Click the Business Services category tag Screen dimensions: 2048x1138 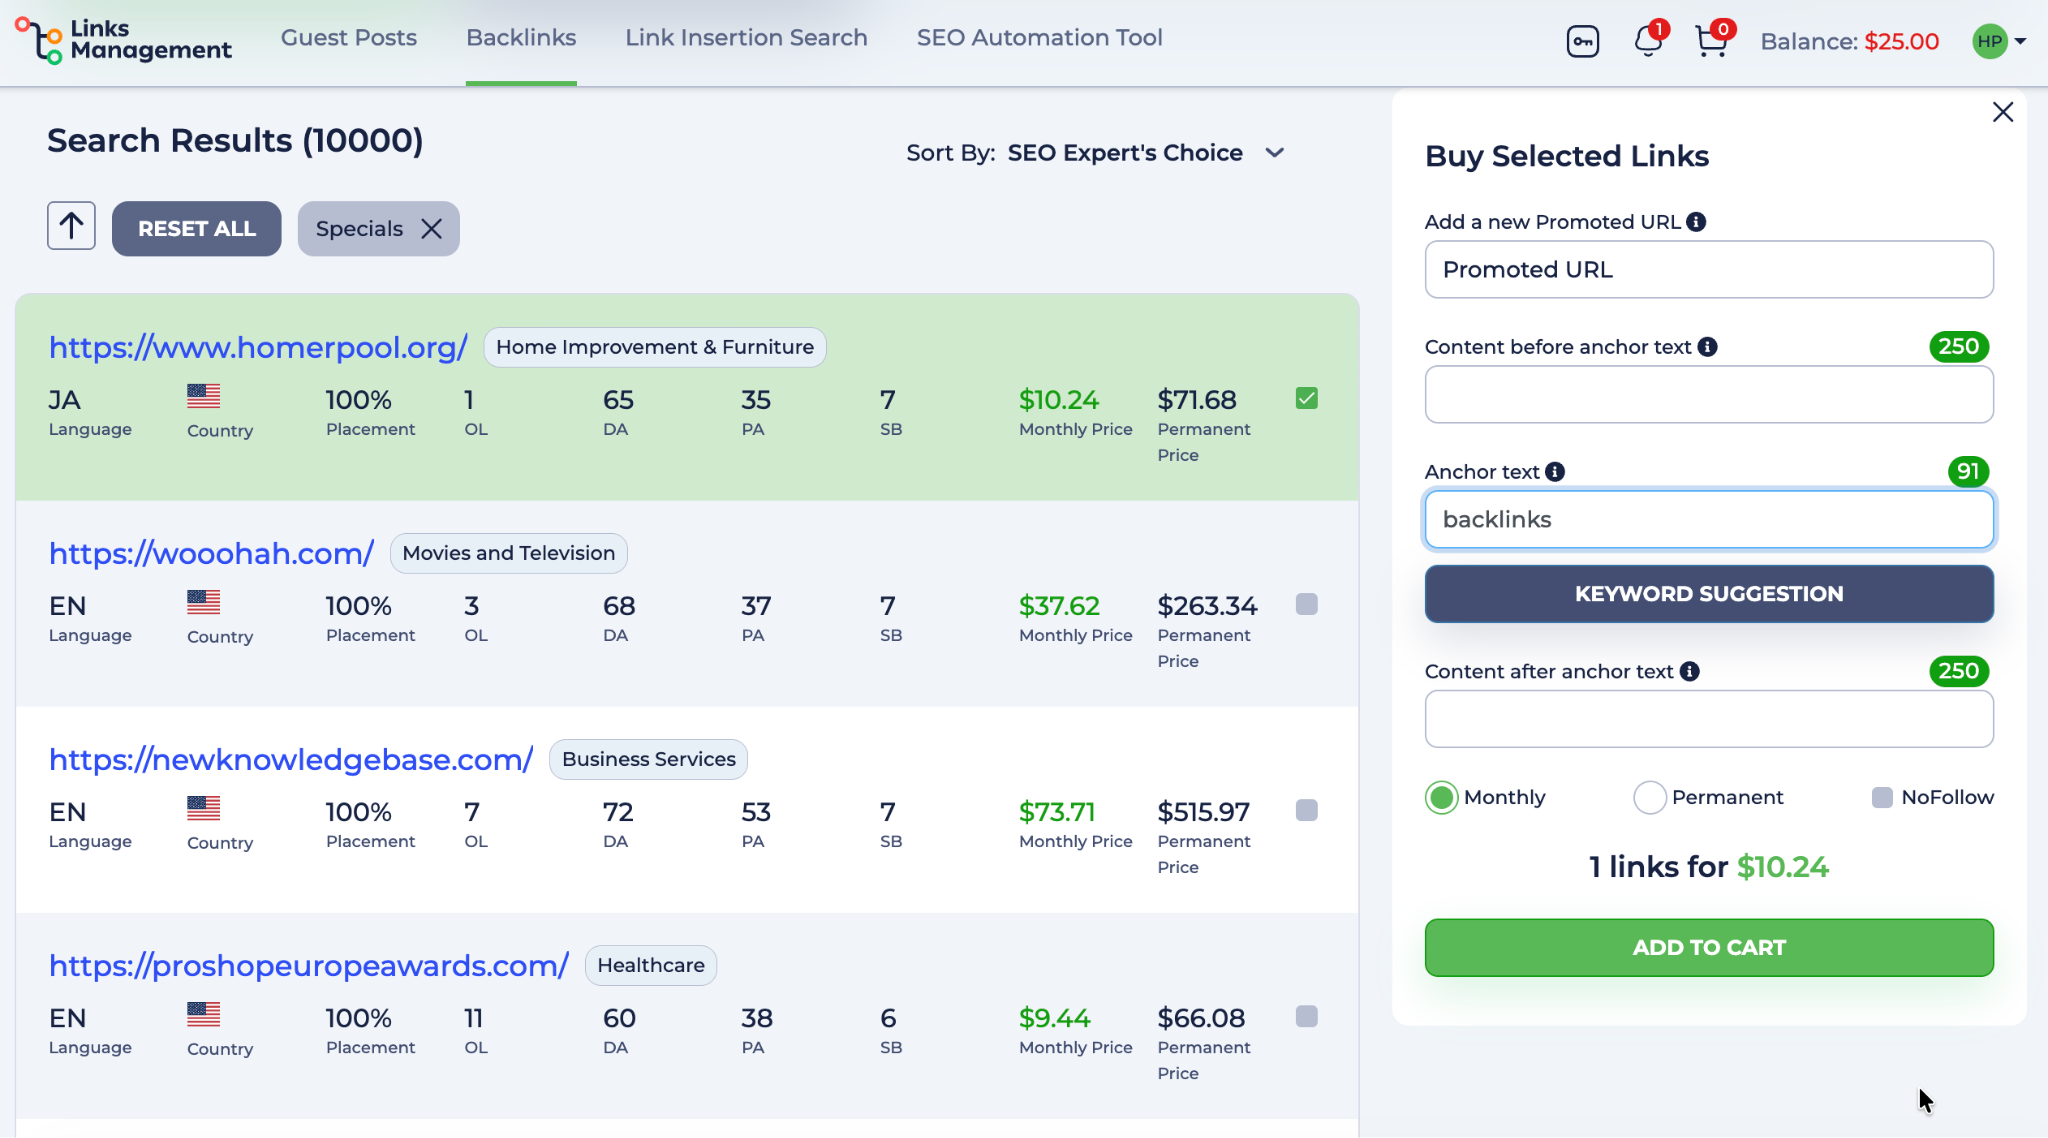pyautogui.click(x=649, y=760)
